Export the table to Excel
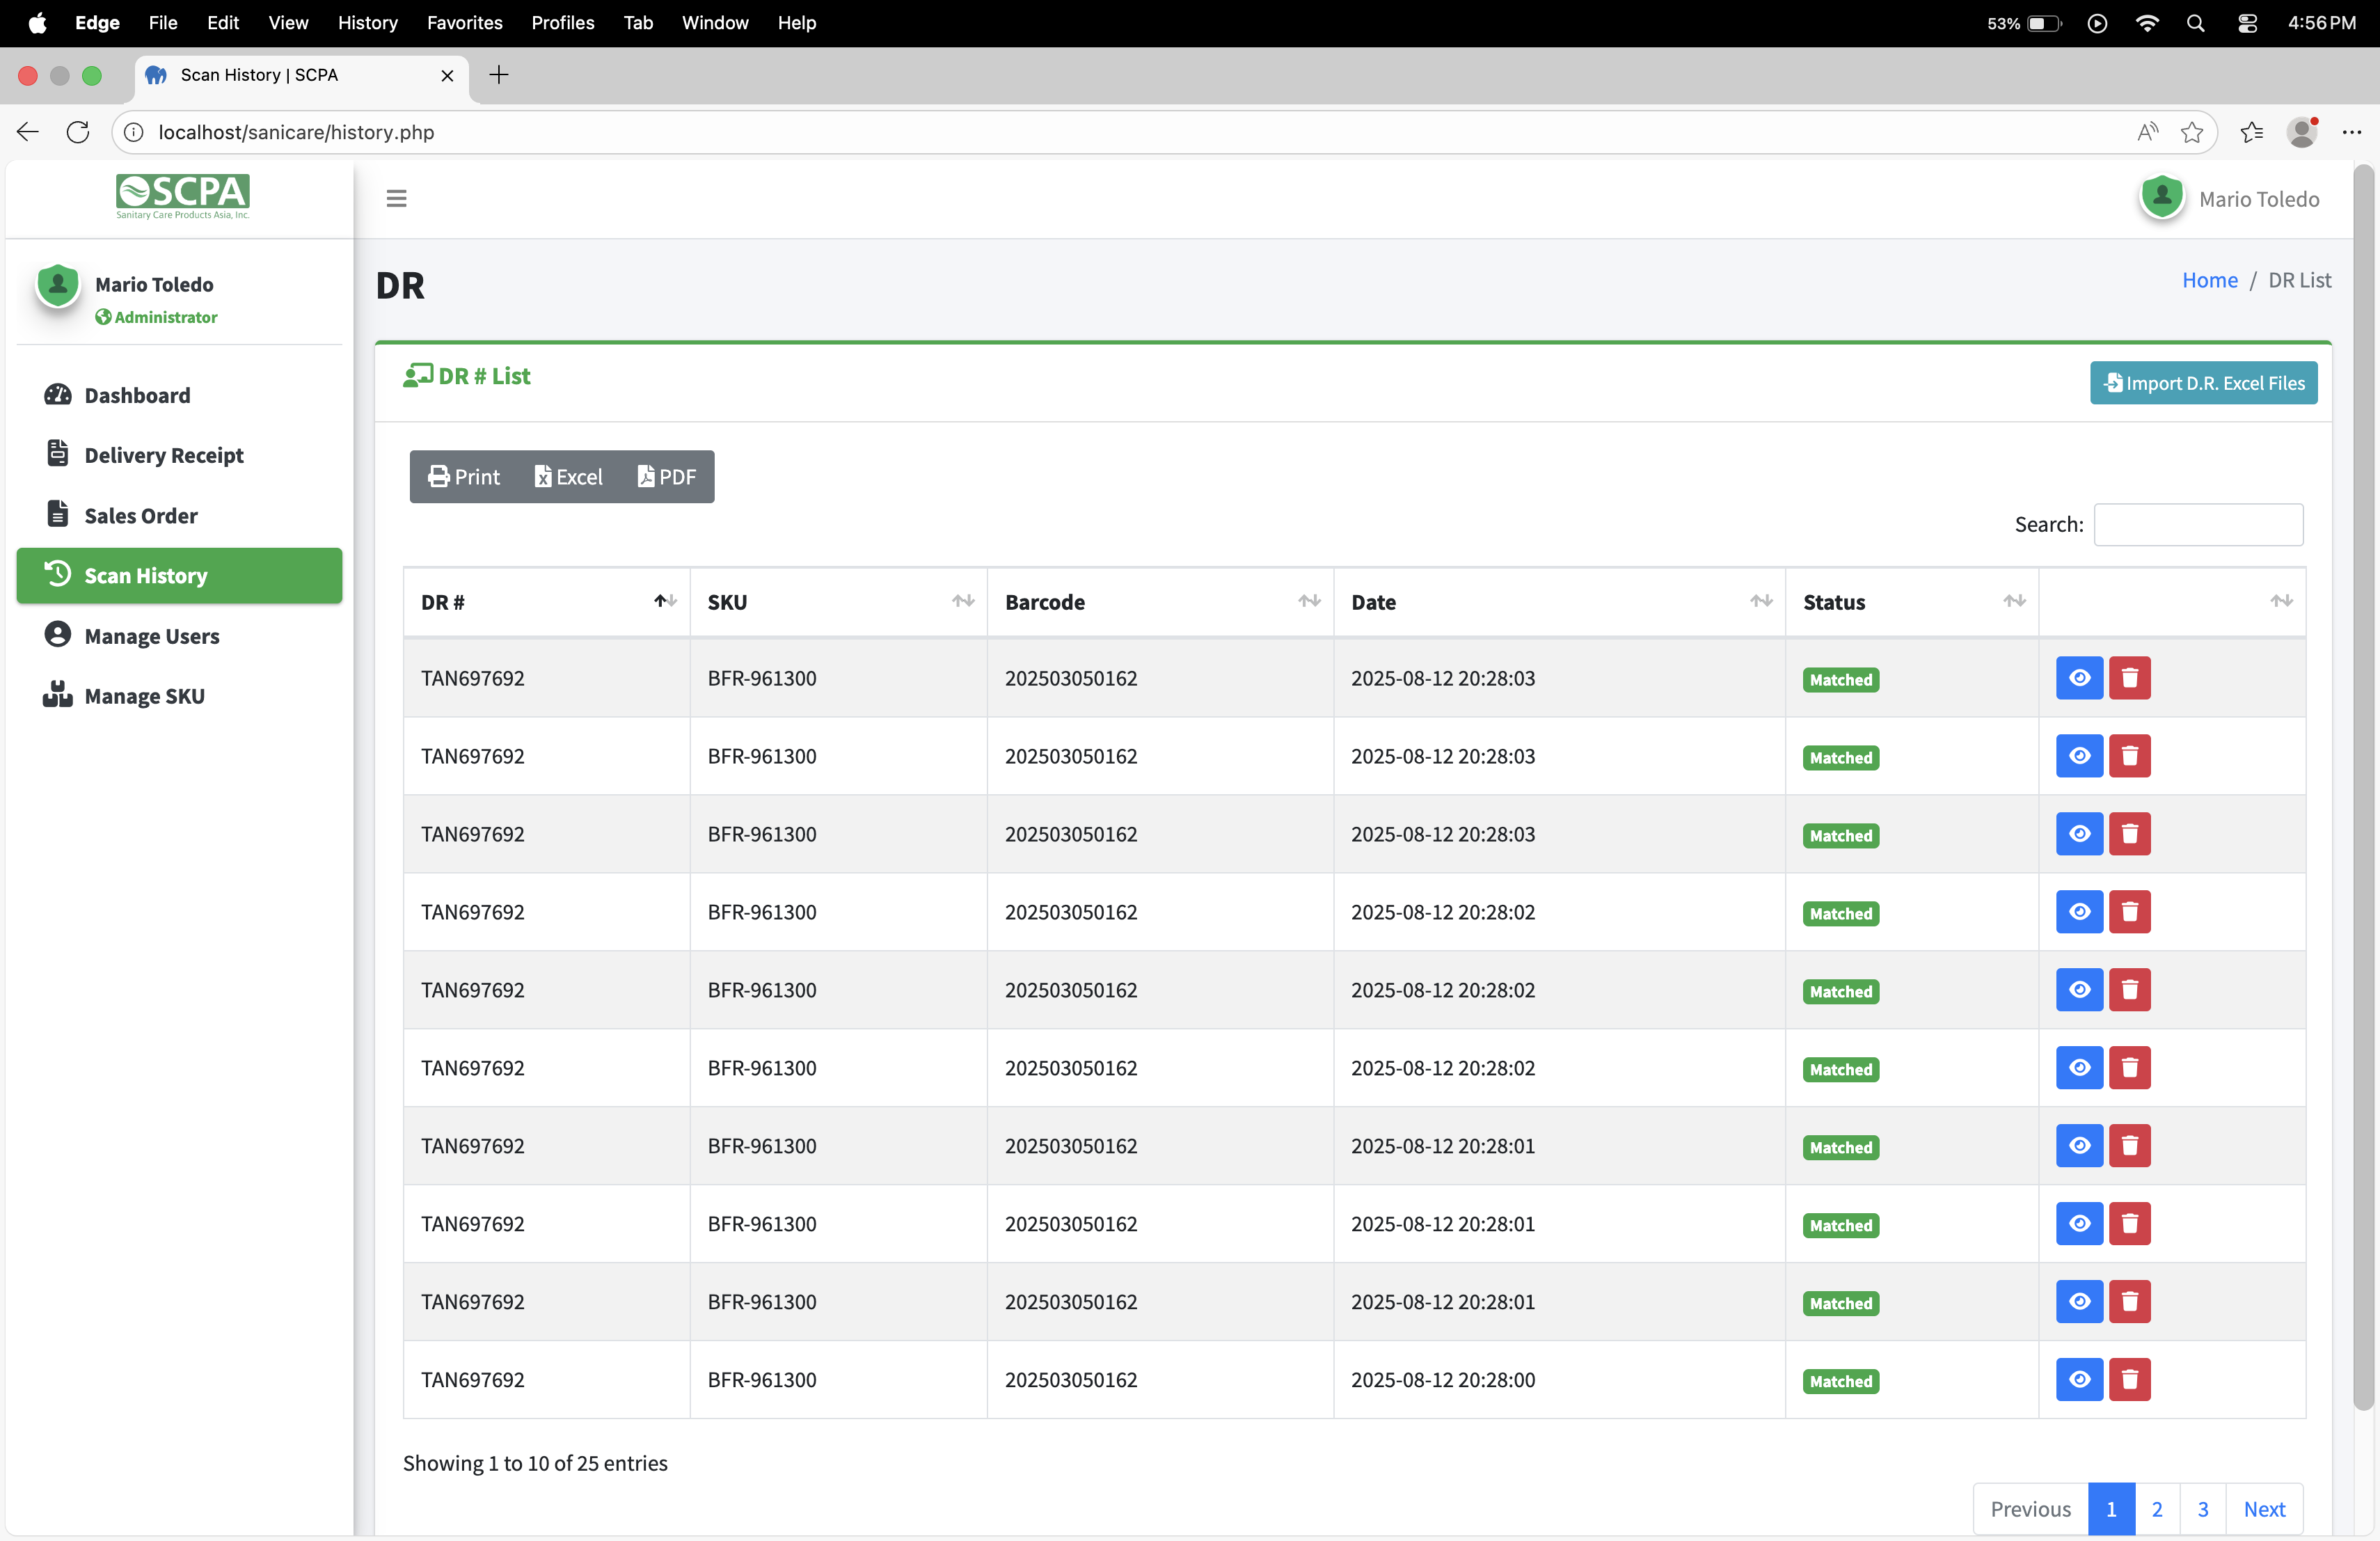2380x1541 pixels. coord(568,477)
